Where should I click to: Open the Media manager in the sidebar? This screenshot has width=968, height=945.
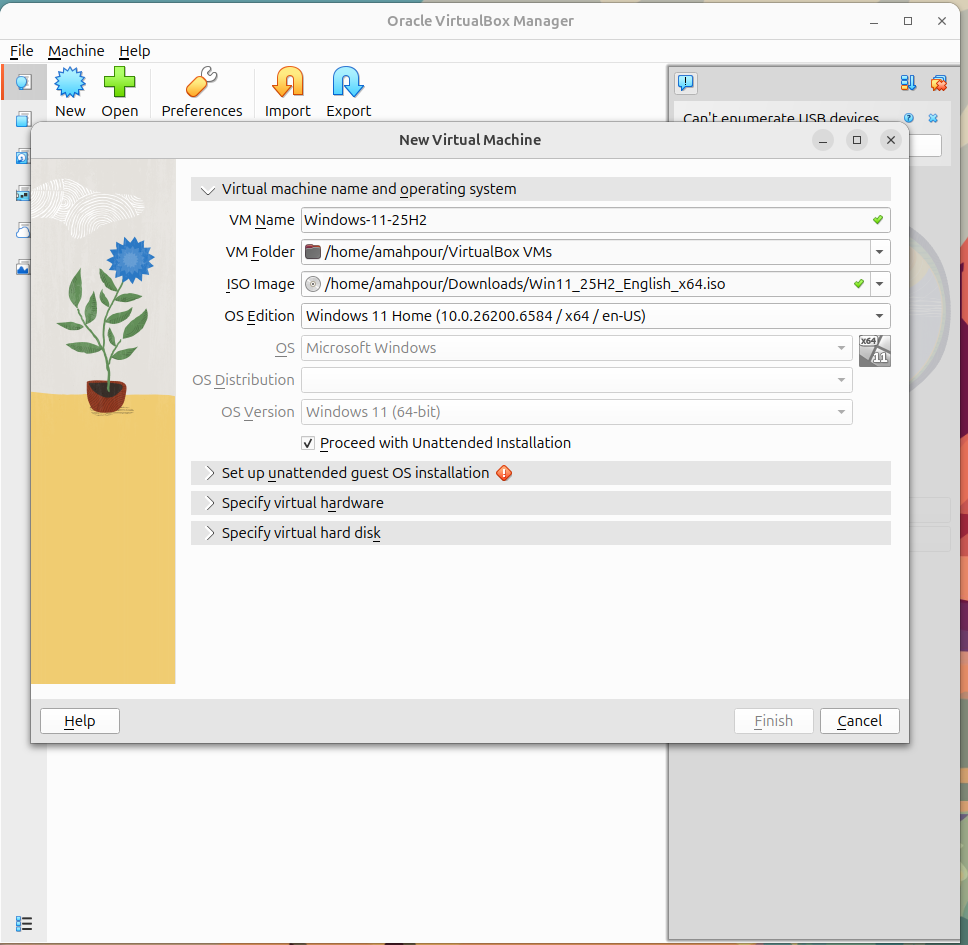click(x=23, y=156)
